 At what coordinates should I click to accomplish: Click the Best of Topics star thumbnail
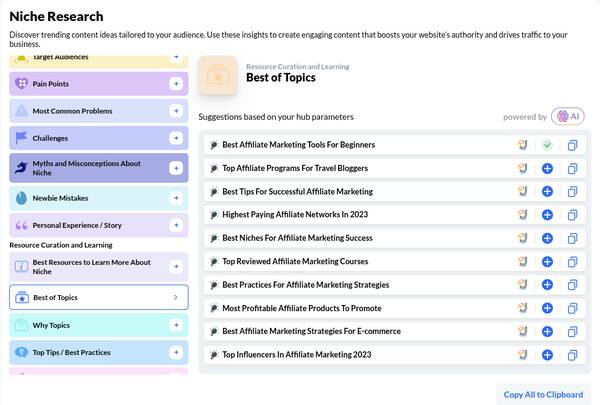coord(218,74)
